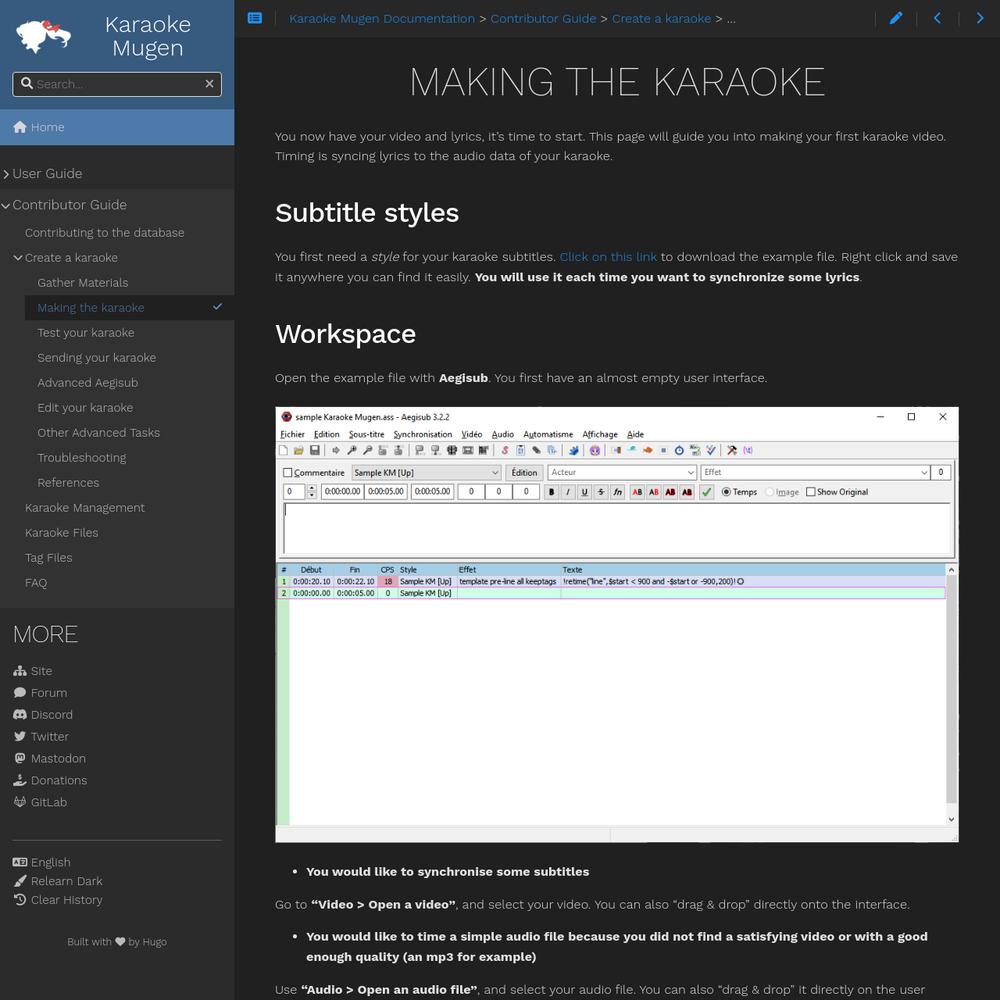Screen dimensions: 1000x1000
Task: Click secondary color AB swatch in Aegisub
Action: (654, 492)
